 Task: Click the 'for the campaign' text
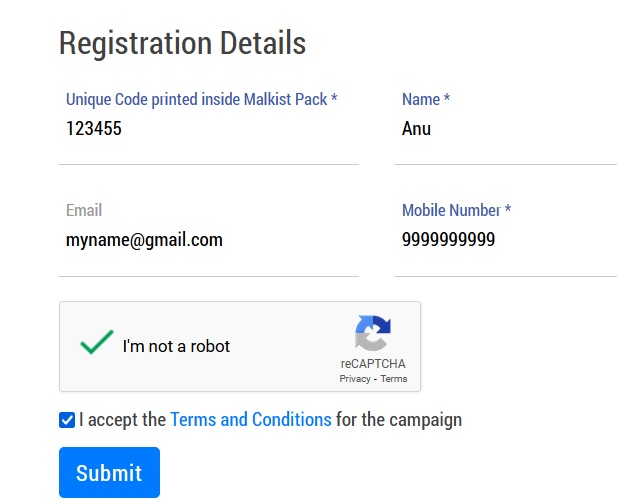point(399,419)
